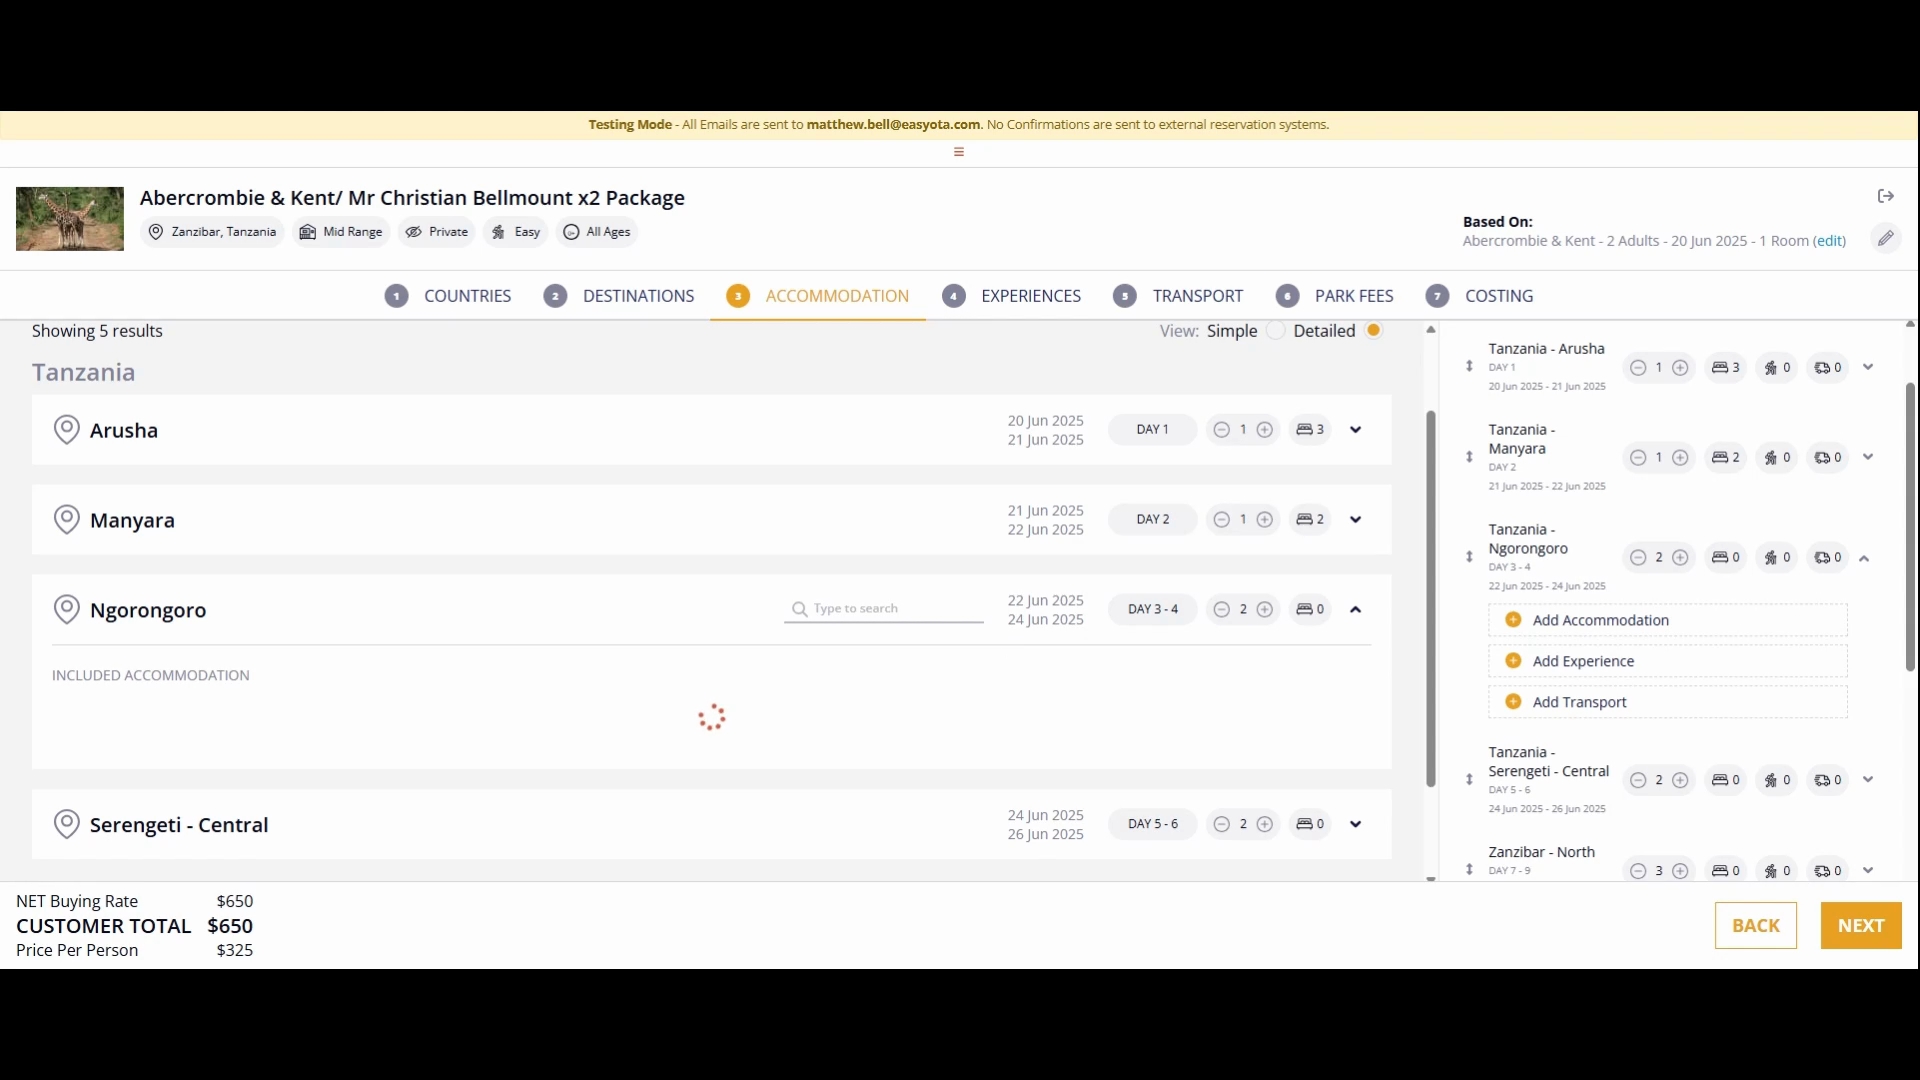Select the Simple view radio button
The height and width of the screenshot is (1080, 1920).
click(x=1276, y=331)
